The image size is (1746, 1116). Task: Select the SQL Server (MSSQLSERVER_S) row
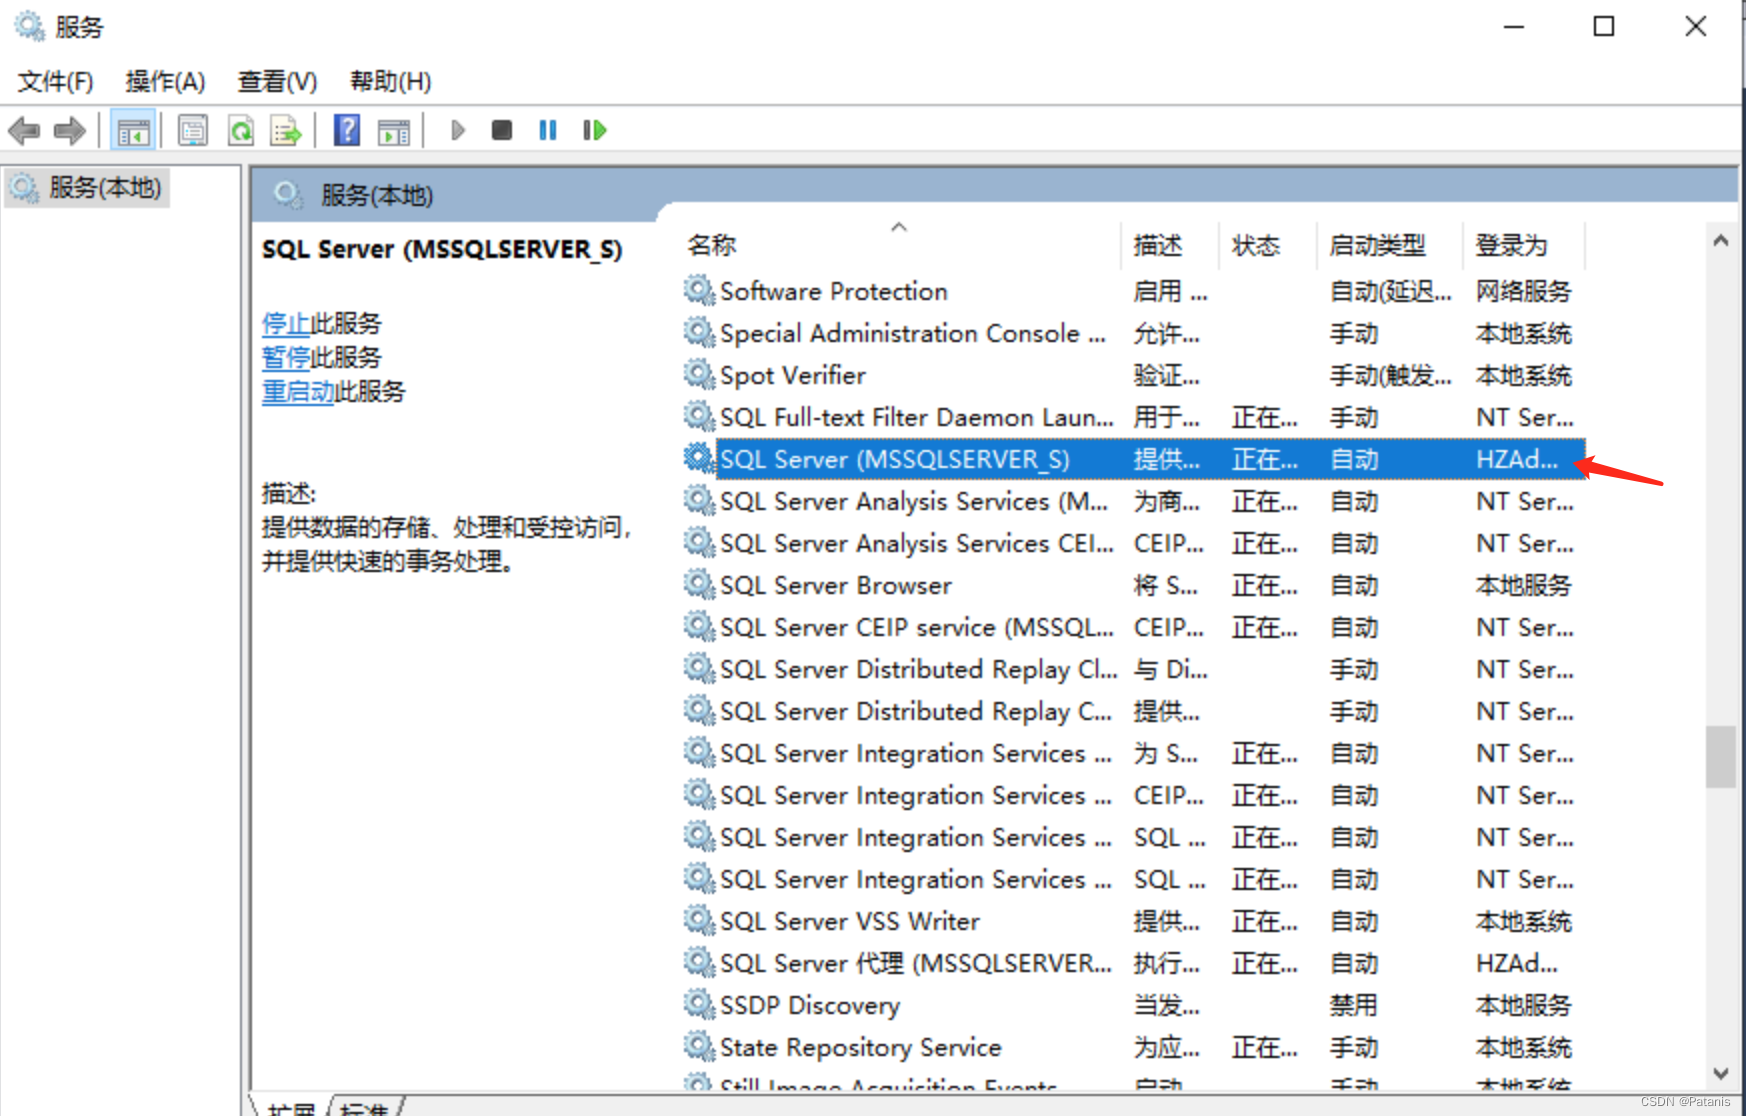pos(1133,459)
